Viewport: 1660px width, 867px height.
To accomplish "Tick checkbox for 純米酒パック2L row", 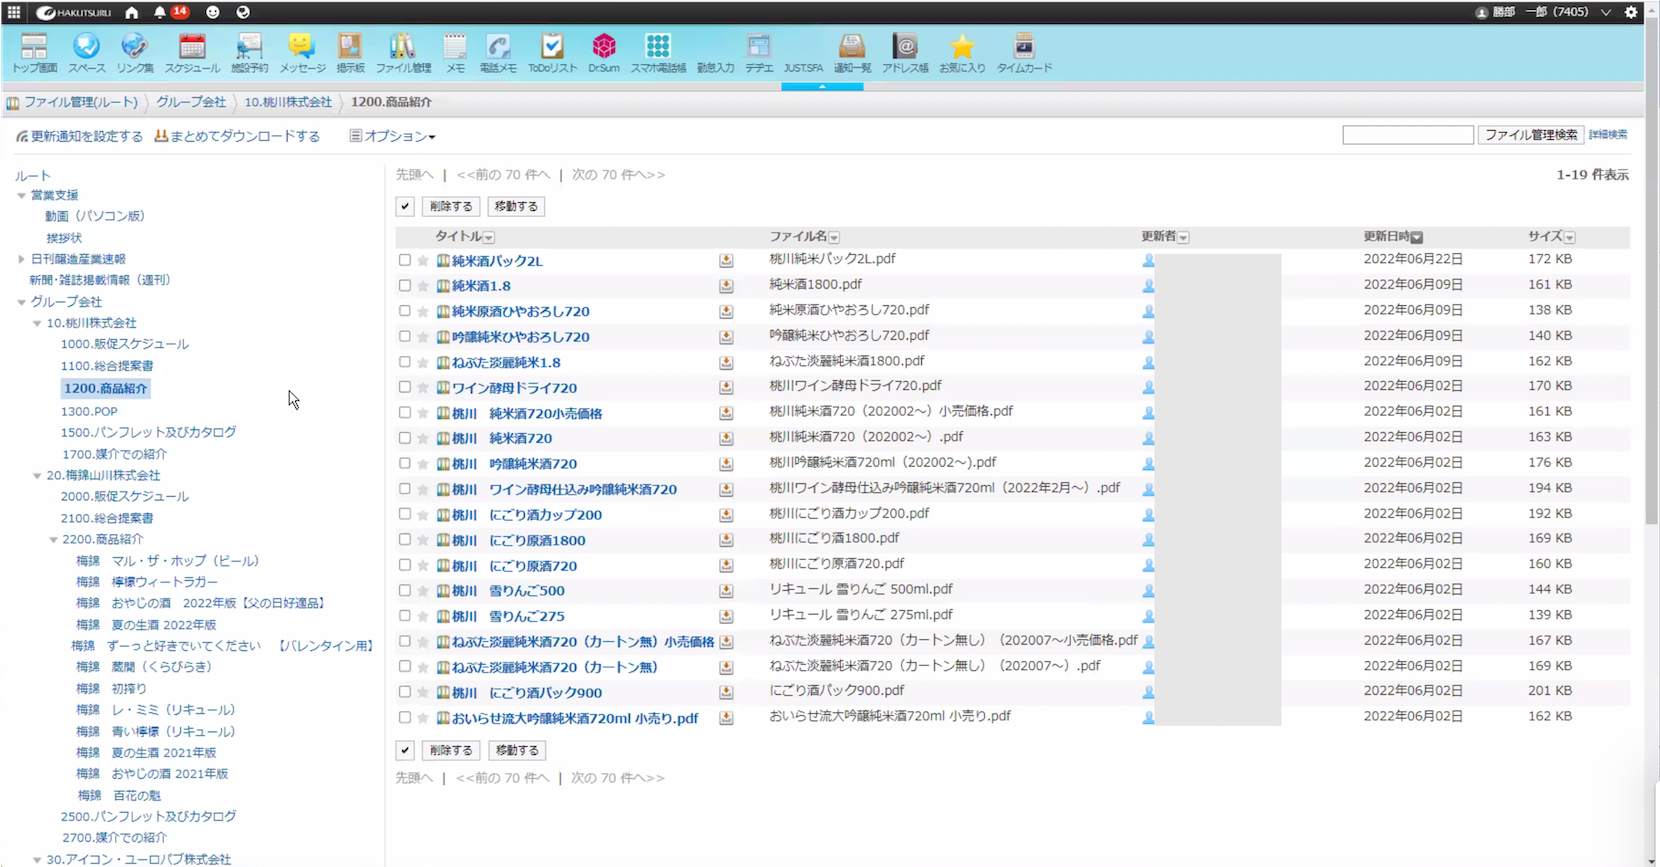I will (405, 260).
